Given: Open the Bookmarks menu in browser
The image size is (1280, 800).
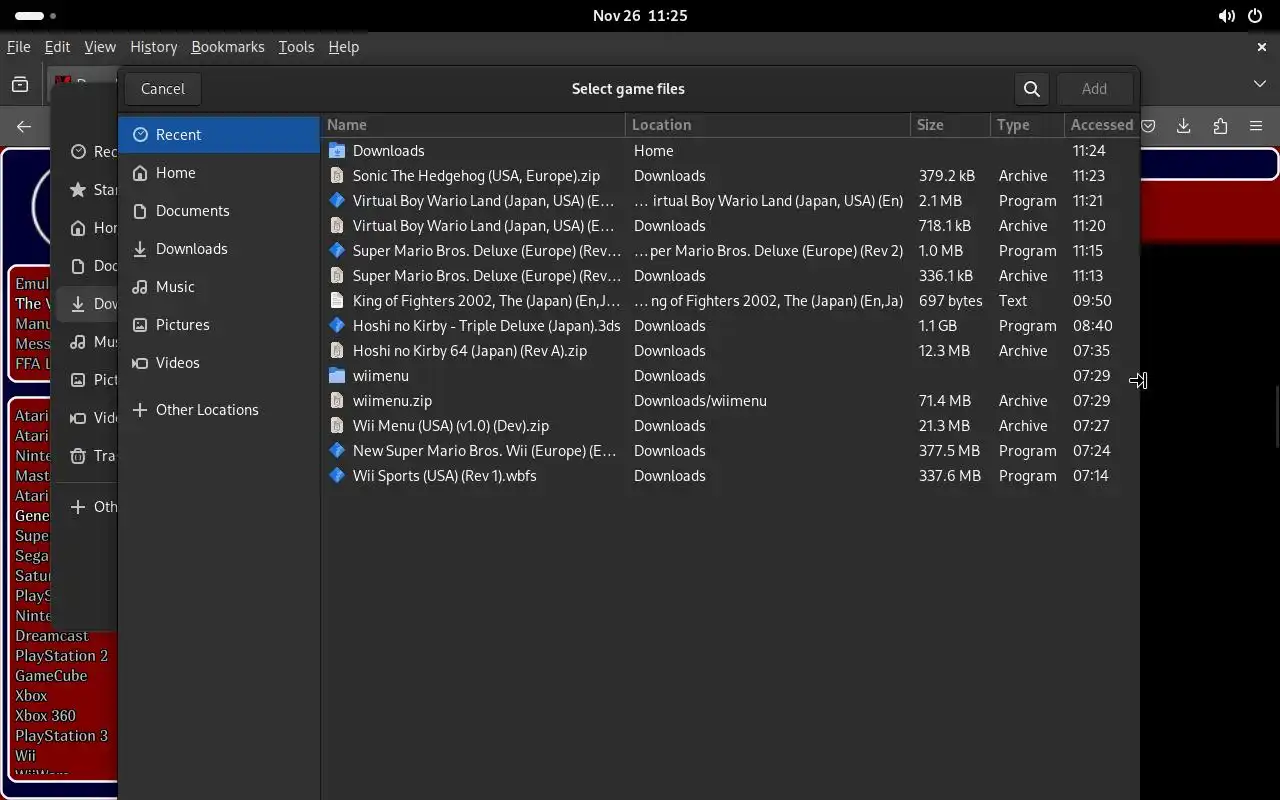Looking at the screenshot, I should pyautogui.click(x=228, y=47).
